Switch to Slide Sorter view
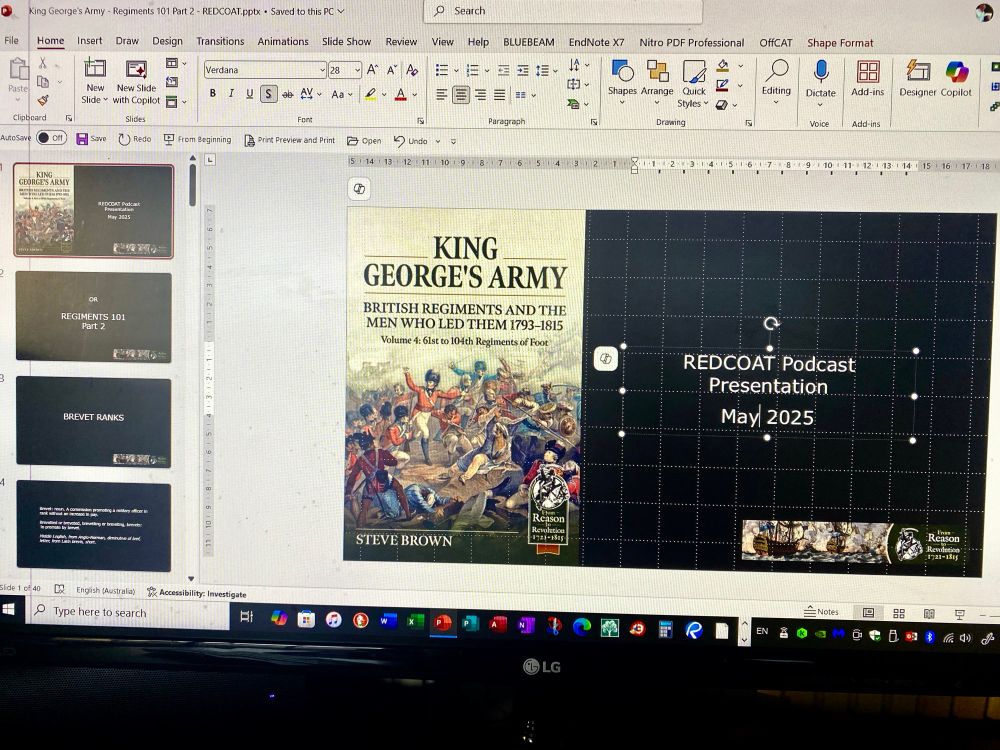Image resolution: width=1000 pixels, height=750 pixels. point(899,613)
